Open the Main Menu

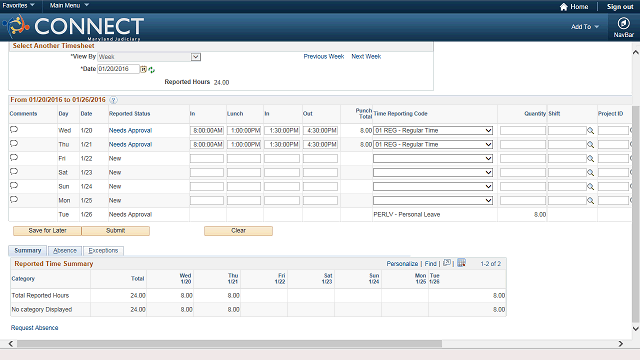[x=69, y=5]
